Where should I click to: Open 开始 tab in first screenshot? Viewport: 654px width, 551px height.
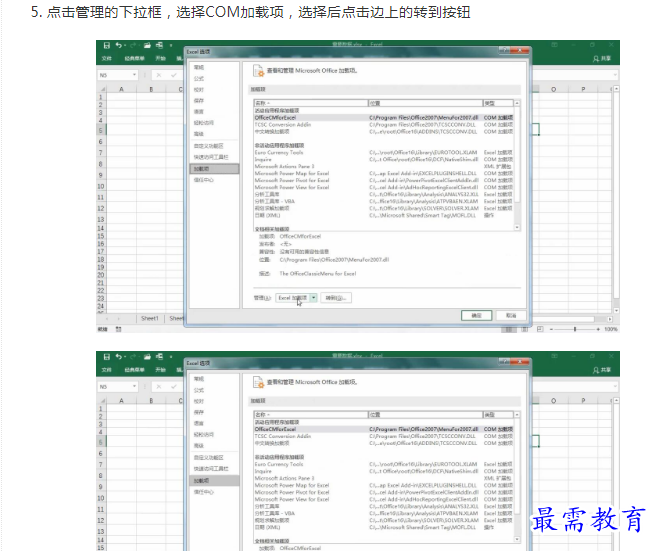(x=161, y=58)
